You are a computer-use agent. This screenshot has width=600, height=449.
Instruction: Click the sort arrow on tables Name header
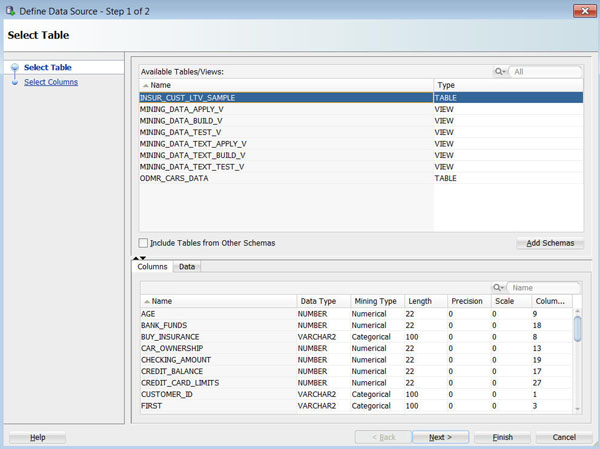pos(145,86)
